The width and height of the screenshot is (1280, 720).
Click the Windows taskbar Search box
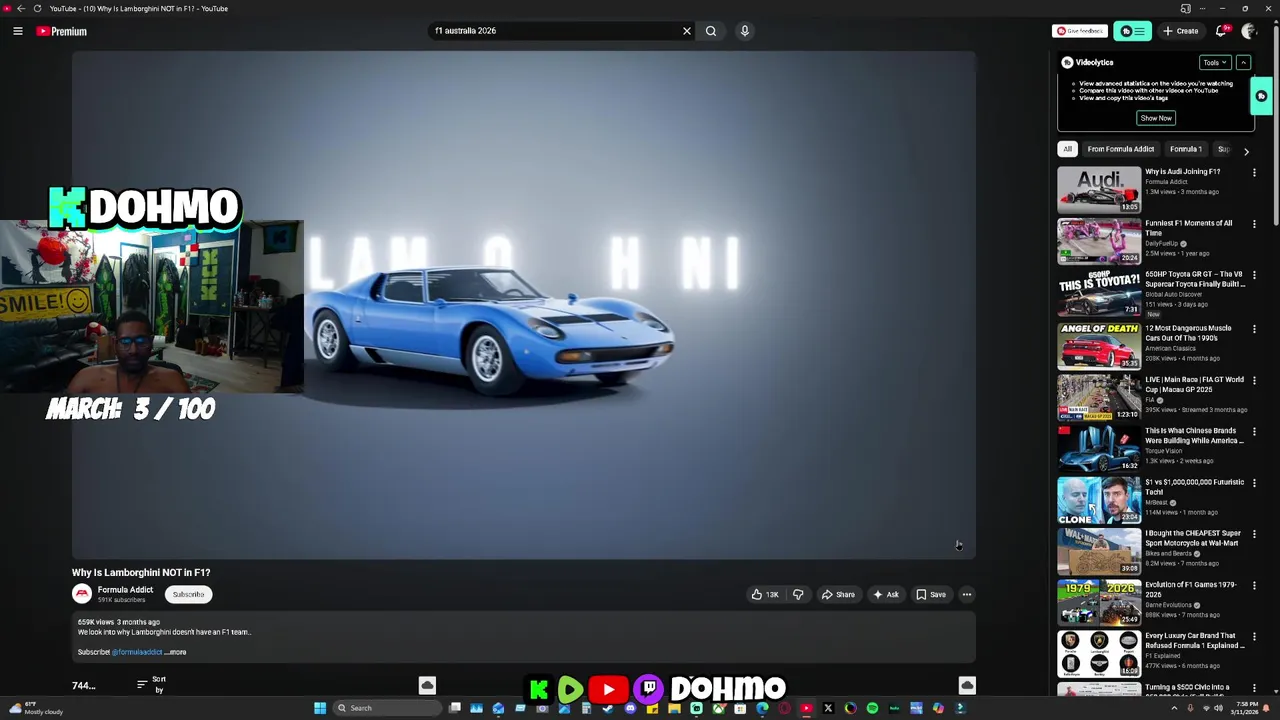click(388, 708)
